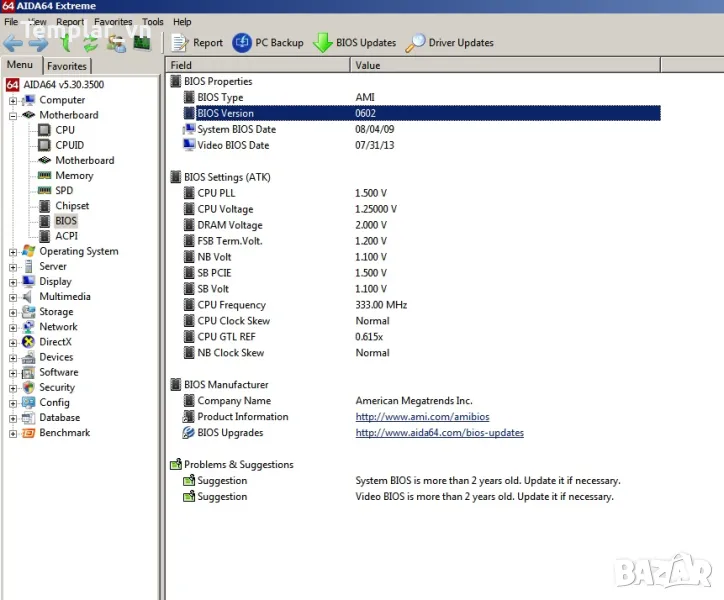Open the aida64.com bios-updates link
This screenshot has height=600, width=724.
439,433
